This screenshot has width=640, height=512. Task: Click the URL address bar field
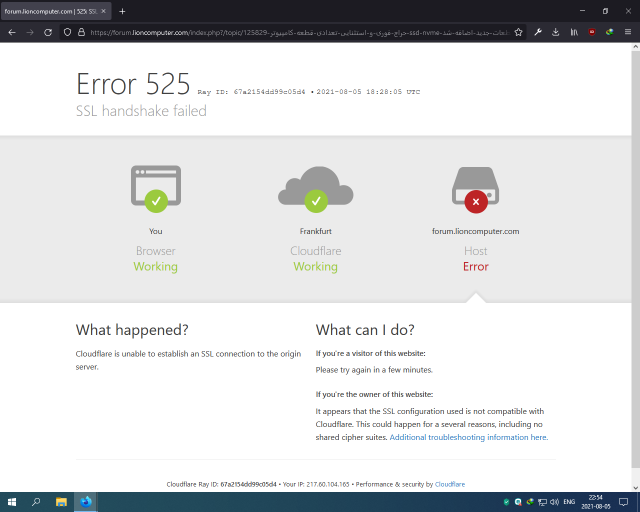pyautogui.click(x=300, y=32)
